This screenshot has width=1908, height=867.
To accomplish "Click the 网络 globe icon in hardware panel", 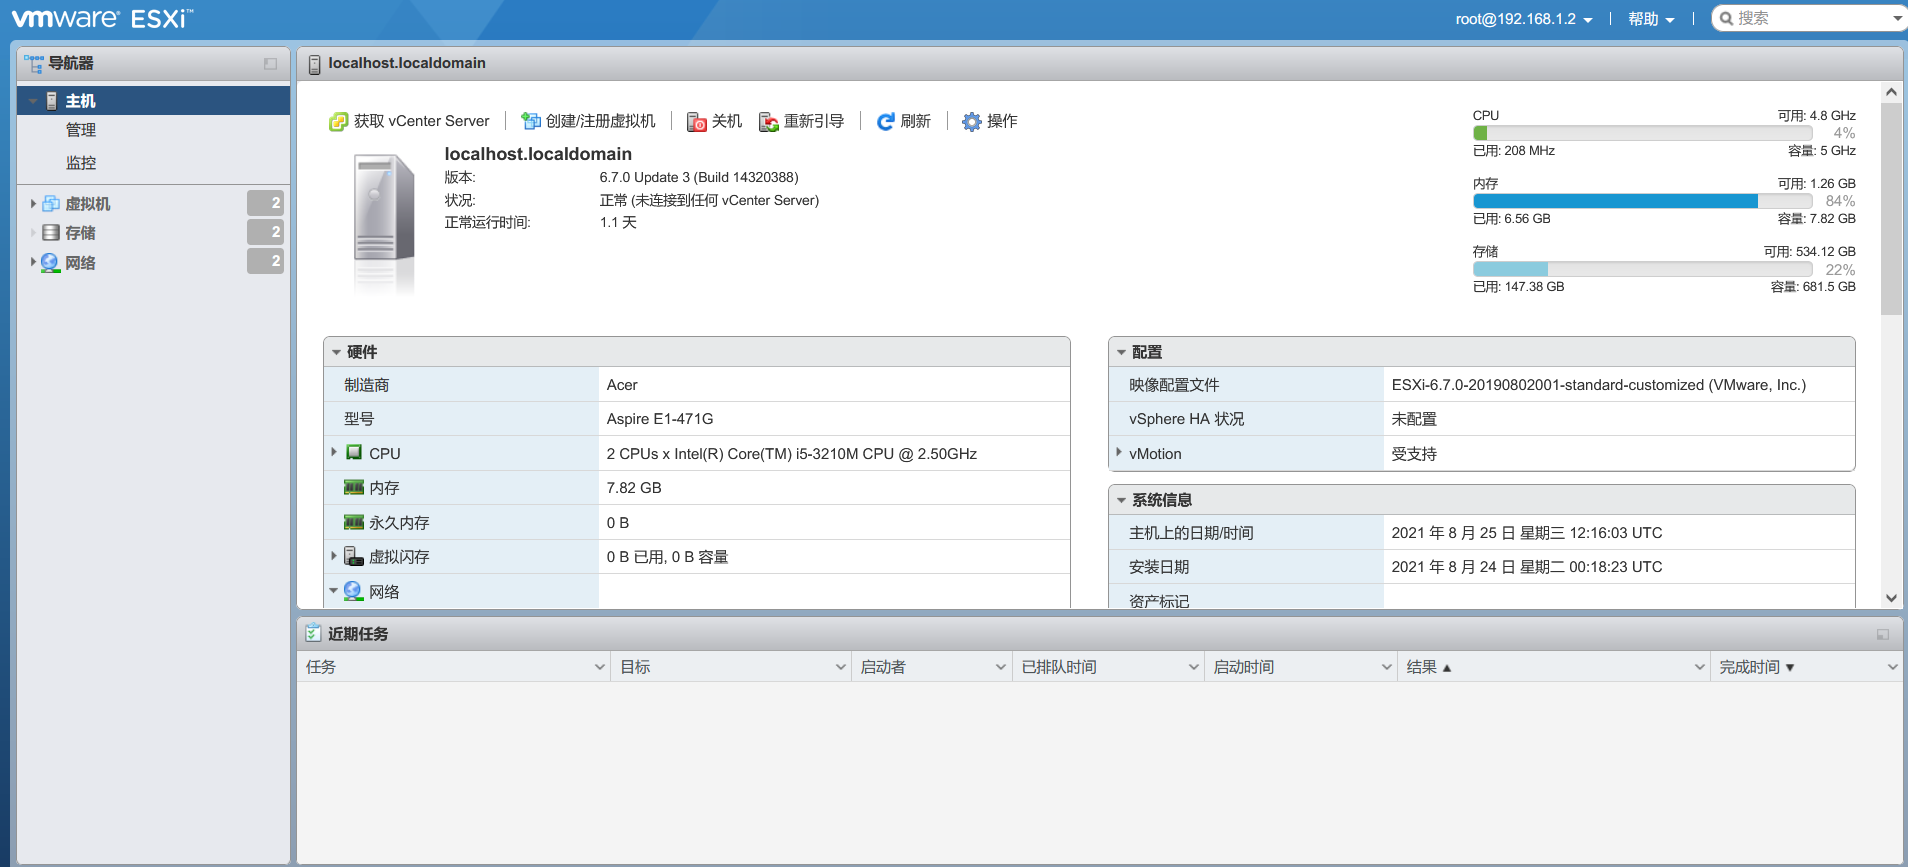I will [353, 591].
